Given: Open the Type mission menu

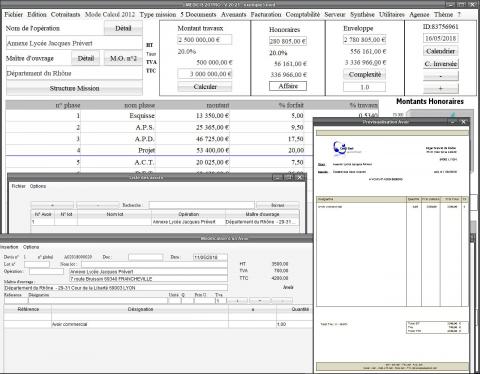Looking at the screenshot, I should [158, 15].
